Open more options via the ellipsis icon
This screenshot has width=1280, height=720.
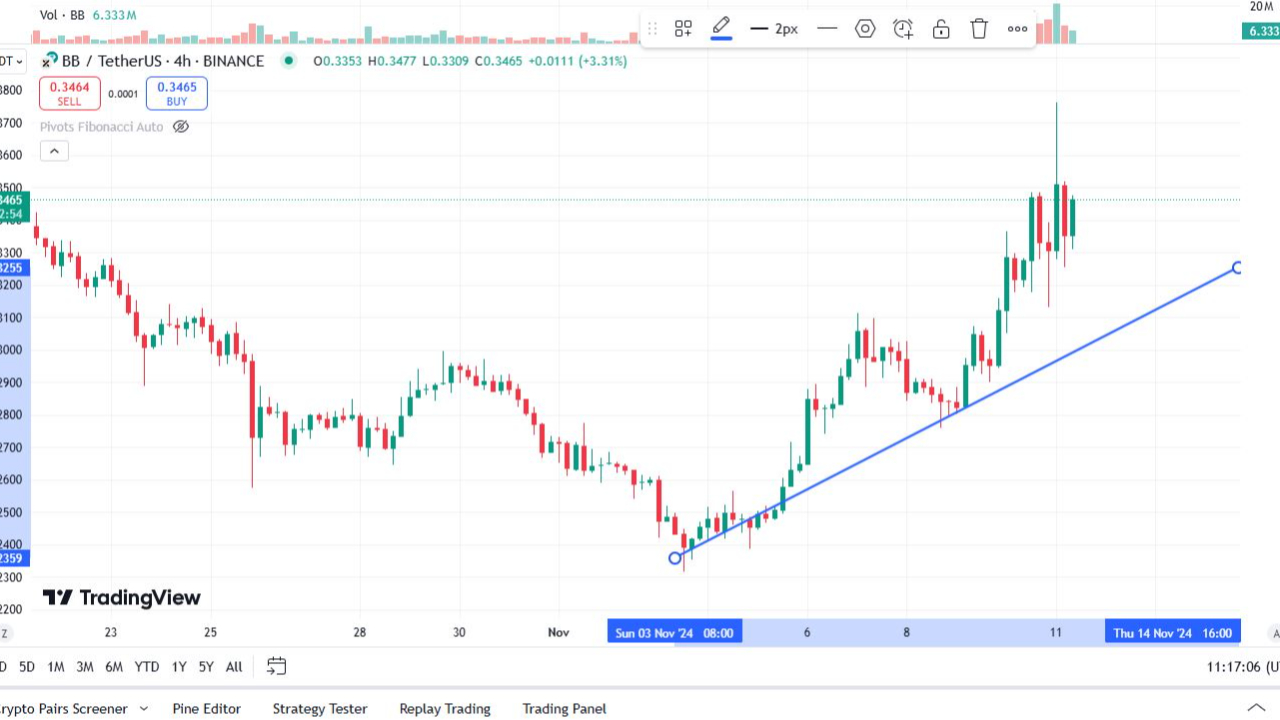1017,28
